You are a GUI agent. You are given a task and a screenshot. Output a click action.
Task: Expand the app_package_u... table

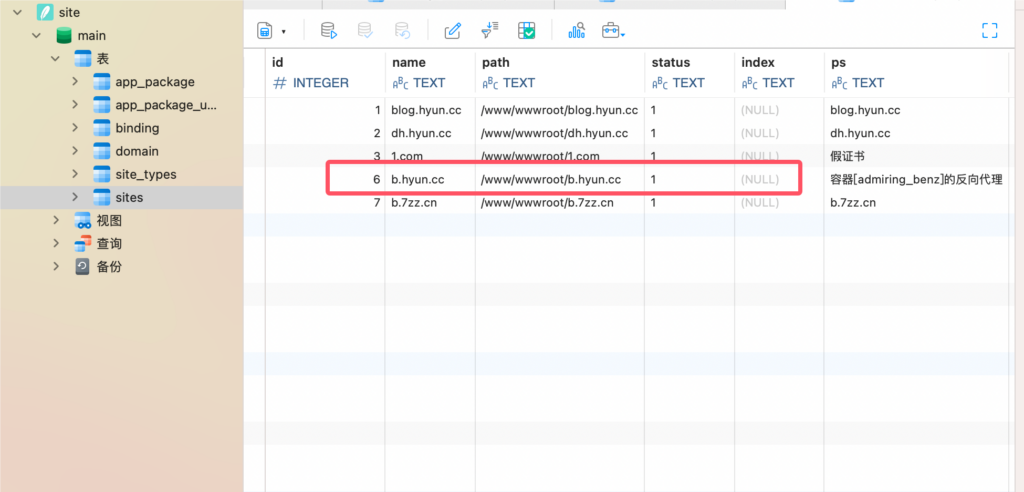pos(75,105)
